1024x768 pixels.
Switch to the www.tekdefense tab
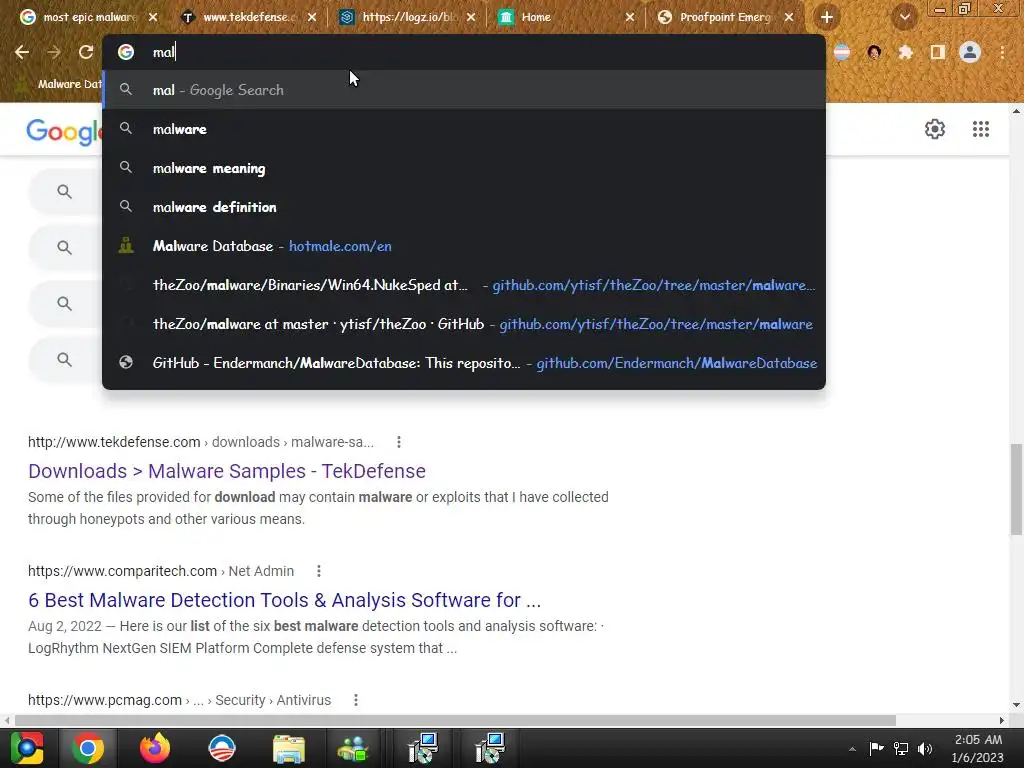point(240,18)
